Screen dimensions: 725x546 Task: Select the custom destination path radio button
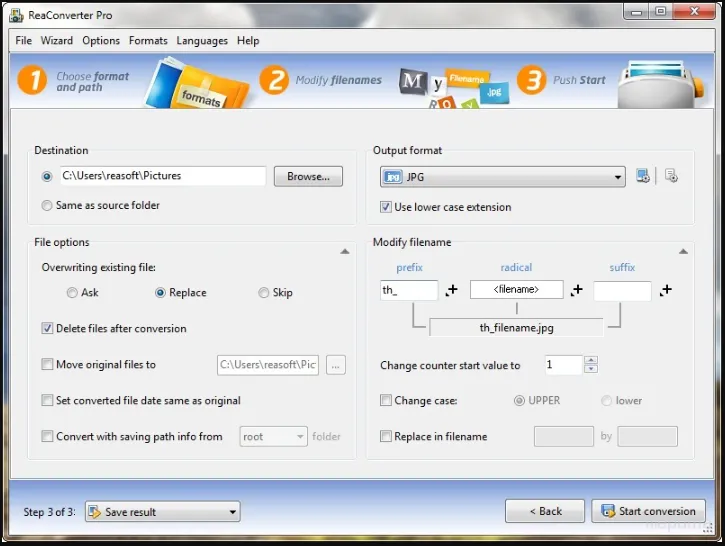(x=47, y=177)
